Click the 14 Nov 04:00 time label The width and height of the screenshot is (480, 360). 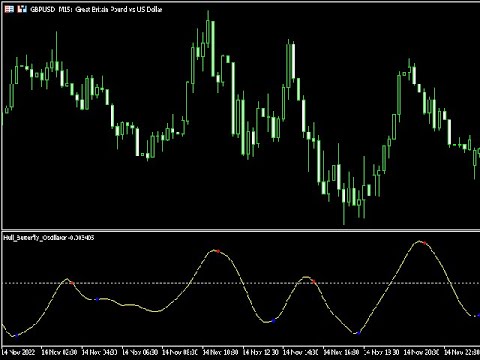[x=99, y=352]
